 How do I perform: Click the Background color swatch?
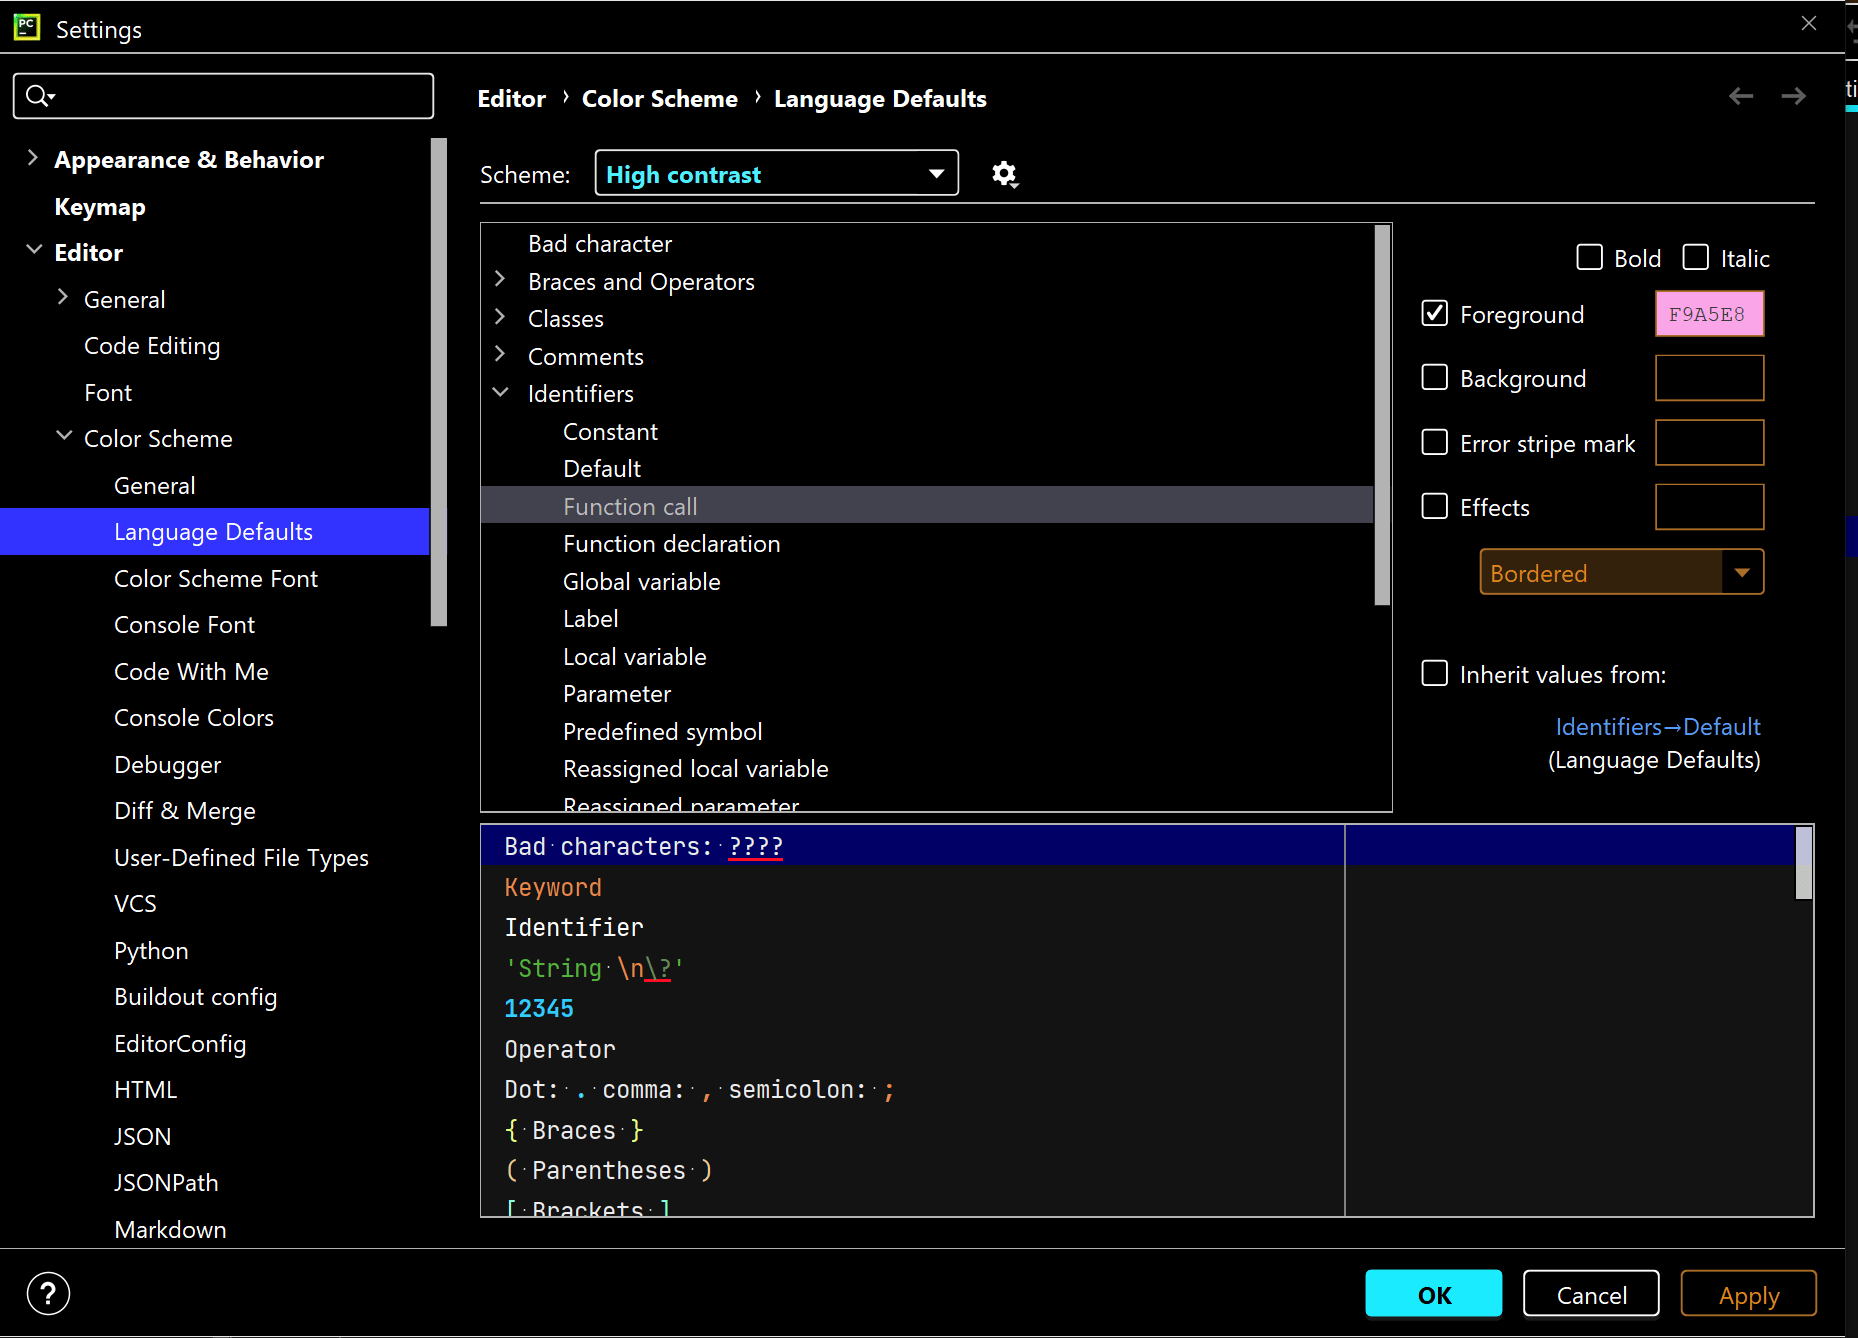pyautogui.click(x=1710, y=378)
